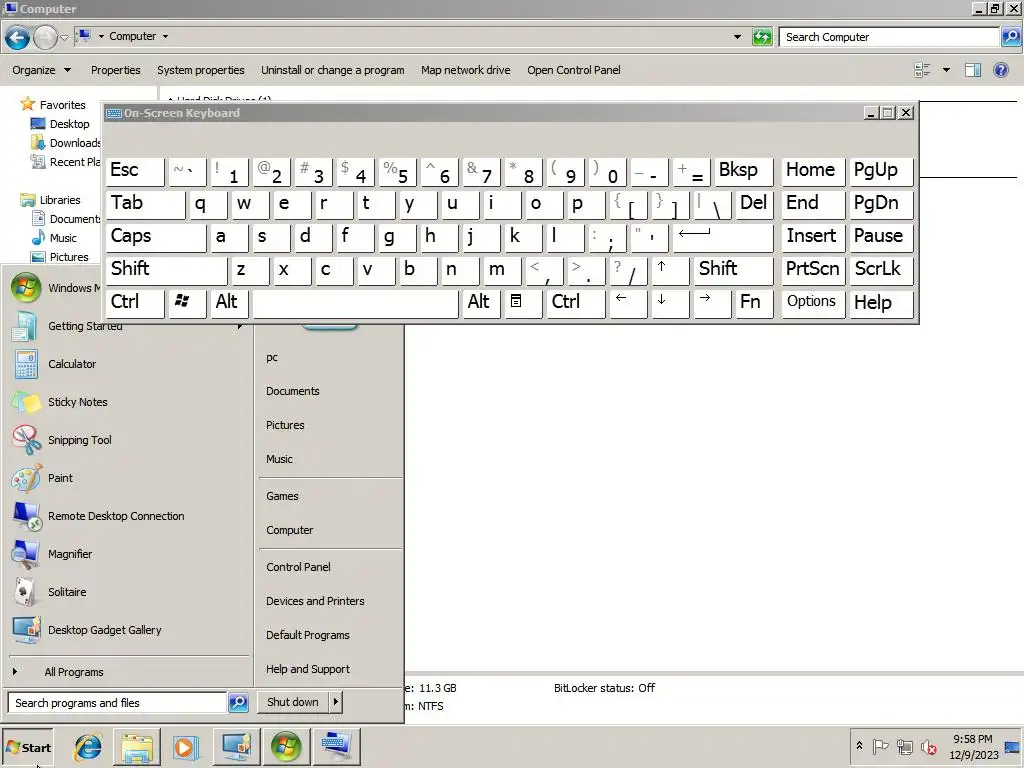Select Music under Libraries
1024x768 pixels.
click(61, 238)
